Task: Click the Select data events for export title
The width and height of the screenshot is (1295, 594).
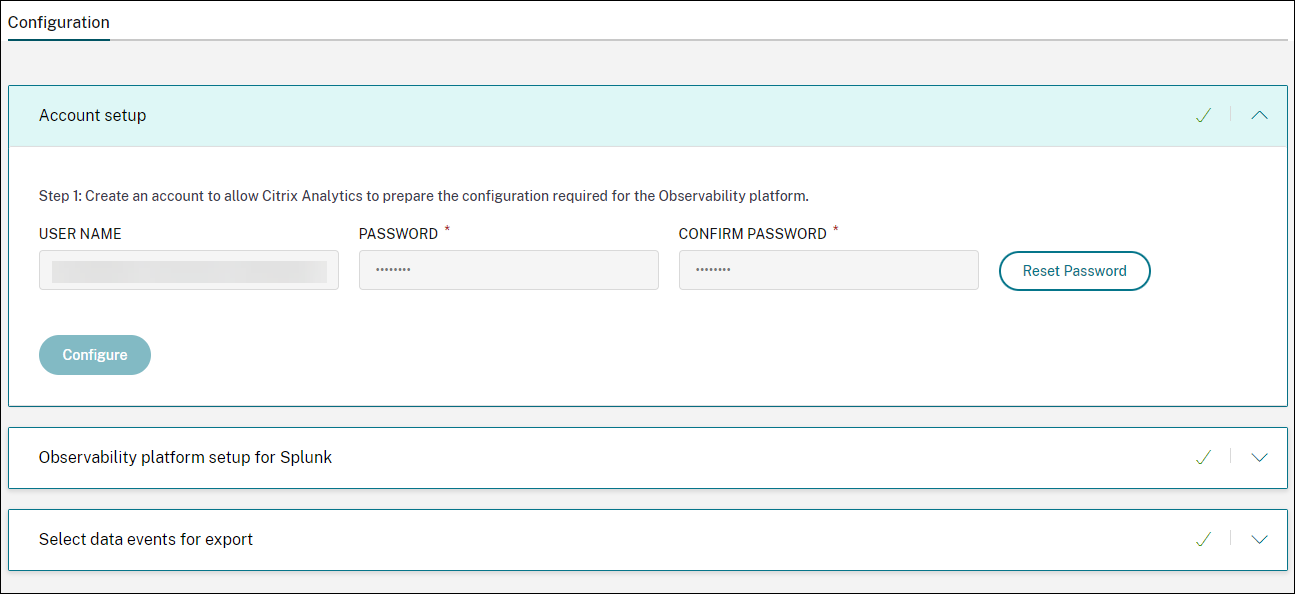Action: (146, 539)
